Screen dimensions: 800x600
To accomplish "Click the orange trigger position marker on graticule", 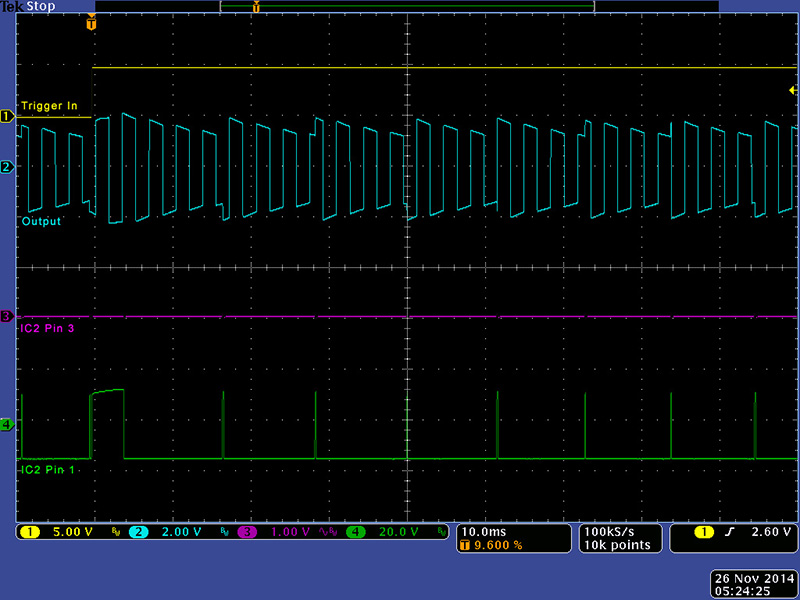I will [92, 24].
